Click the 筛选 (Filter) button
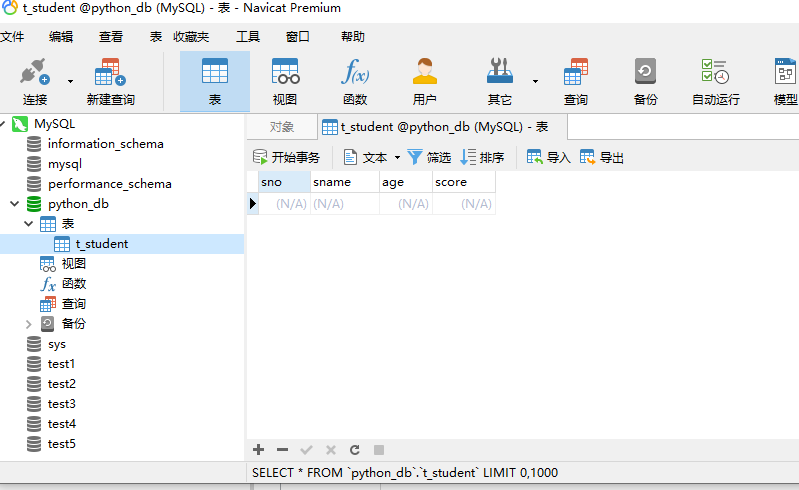Viewport: 799px width, 490px height. pos(429,157)
